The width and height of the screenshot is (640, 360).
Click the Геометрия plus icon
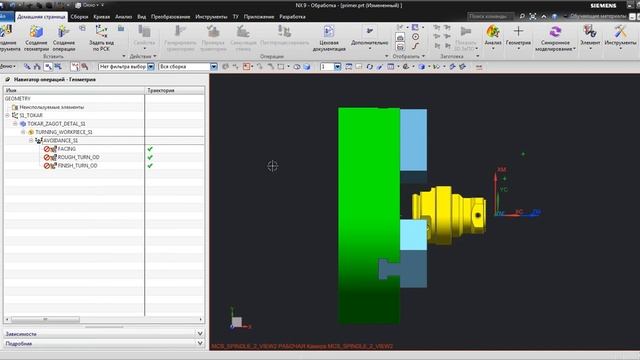pos(518,31)
